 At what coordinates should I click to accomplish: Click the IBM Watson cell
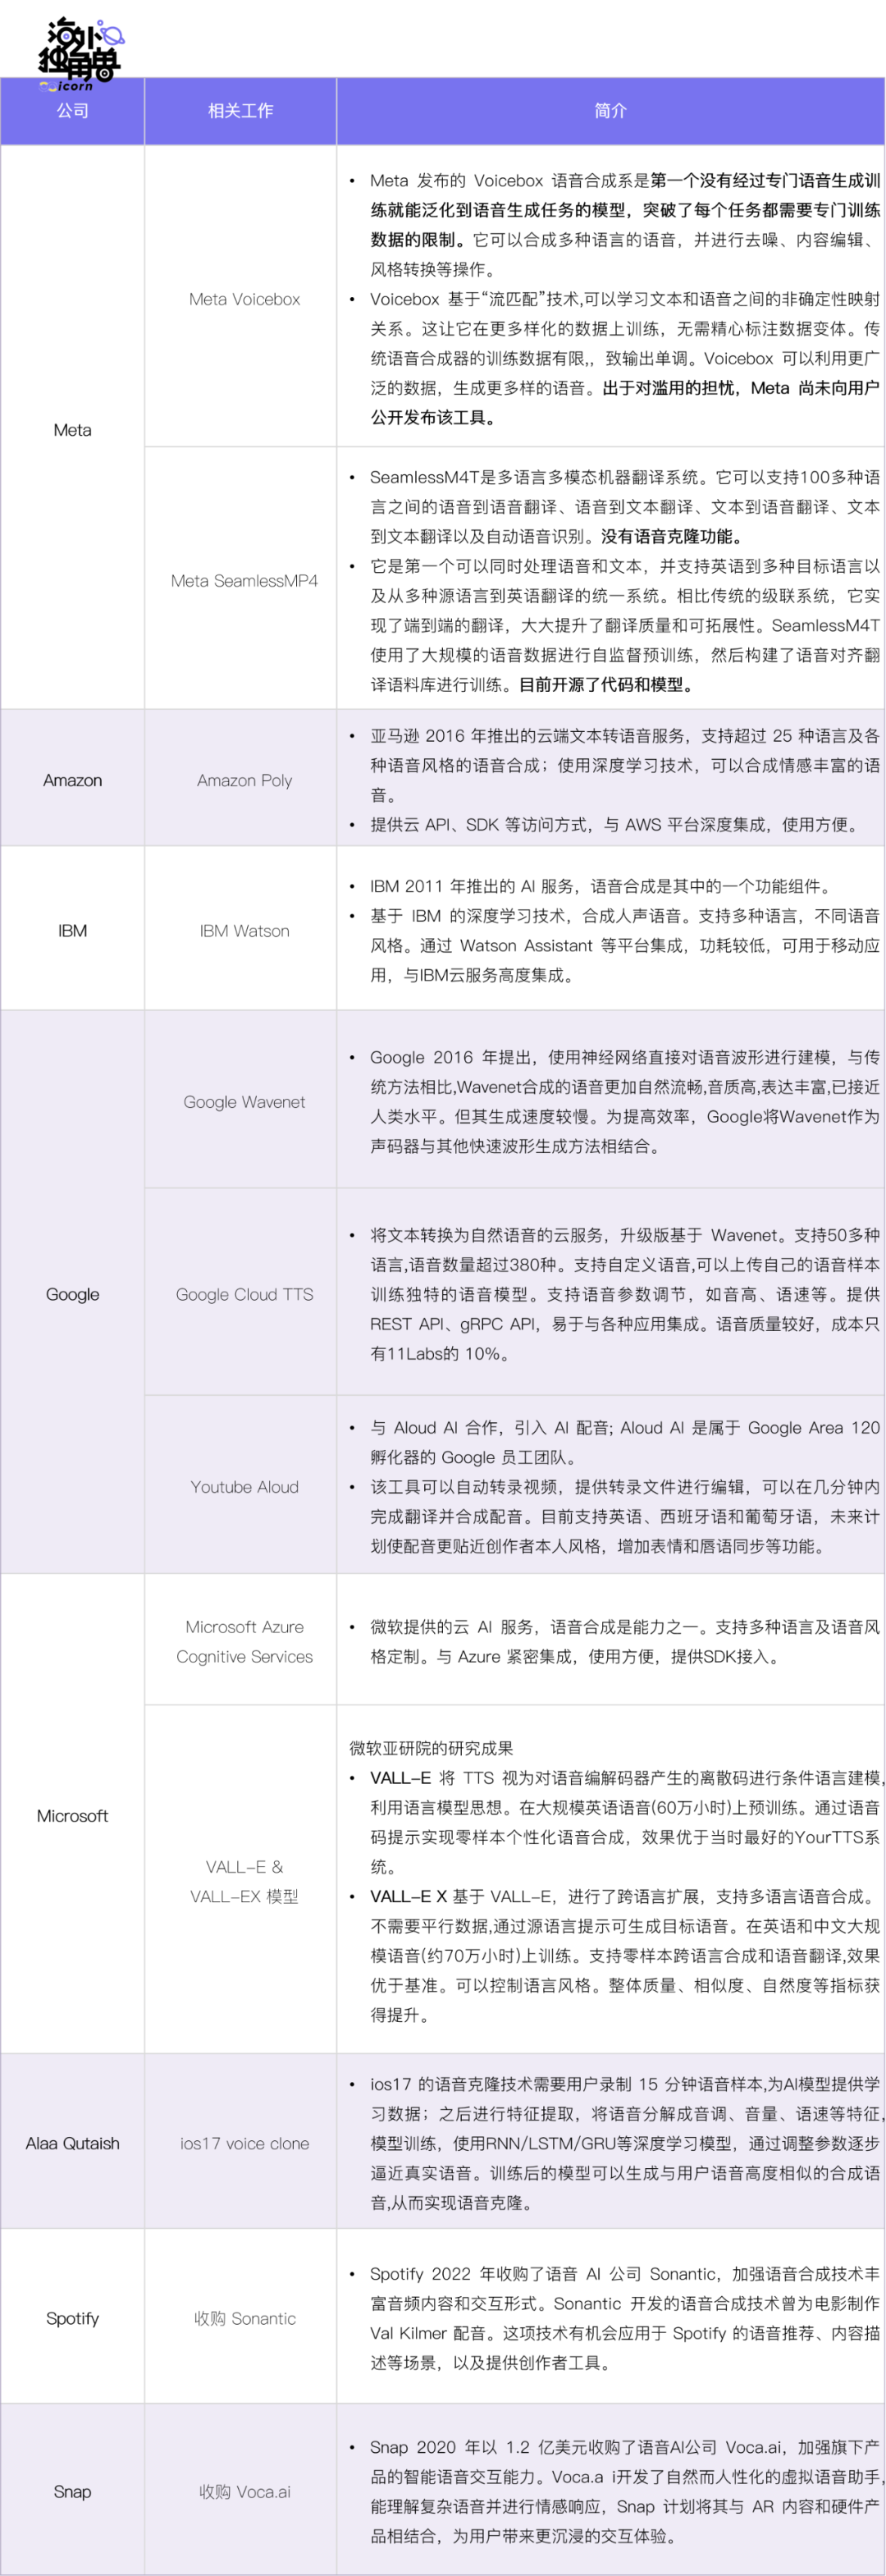point(240,930)
